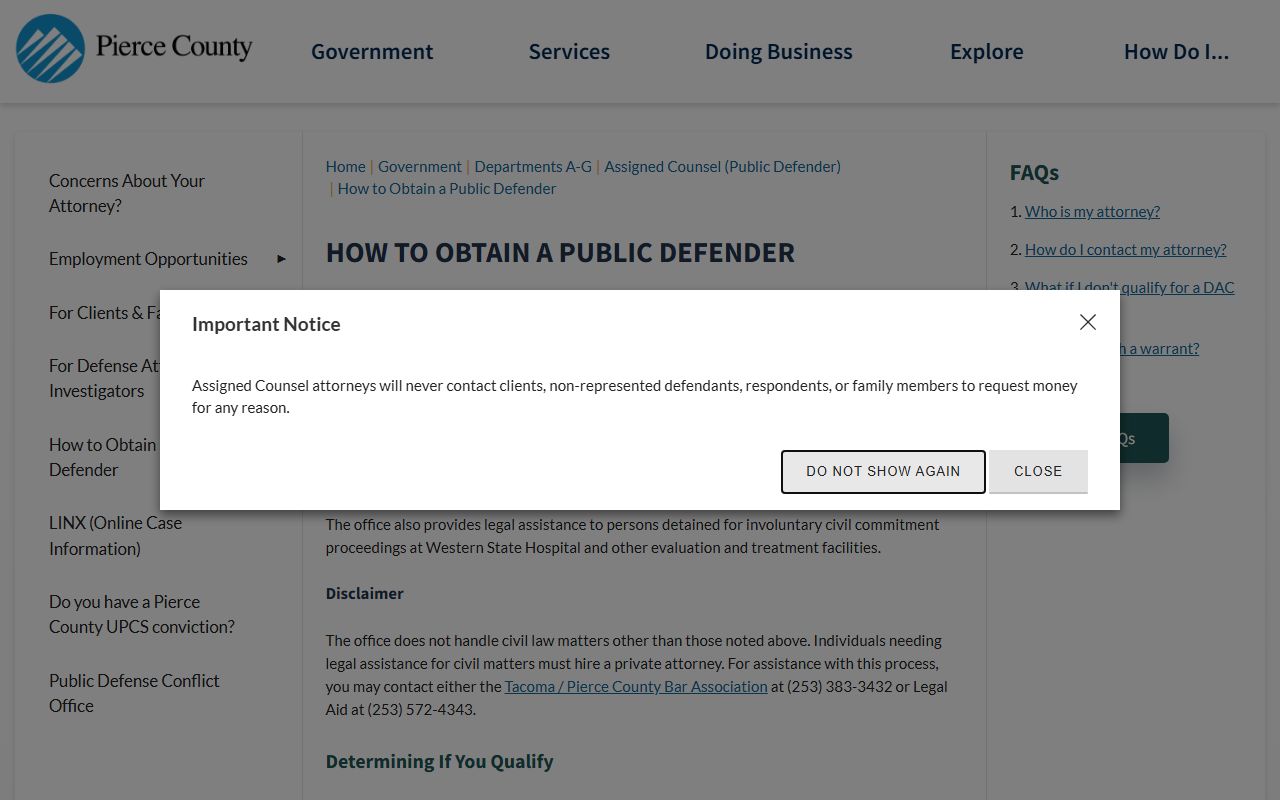Open the Services menu

[569, 52]
